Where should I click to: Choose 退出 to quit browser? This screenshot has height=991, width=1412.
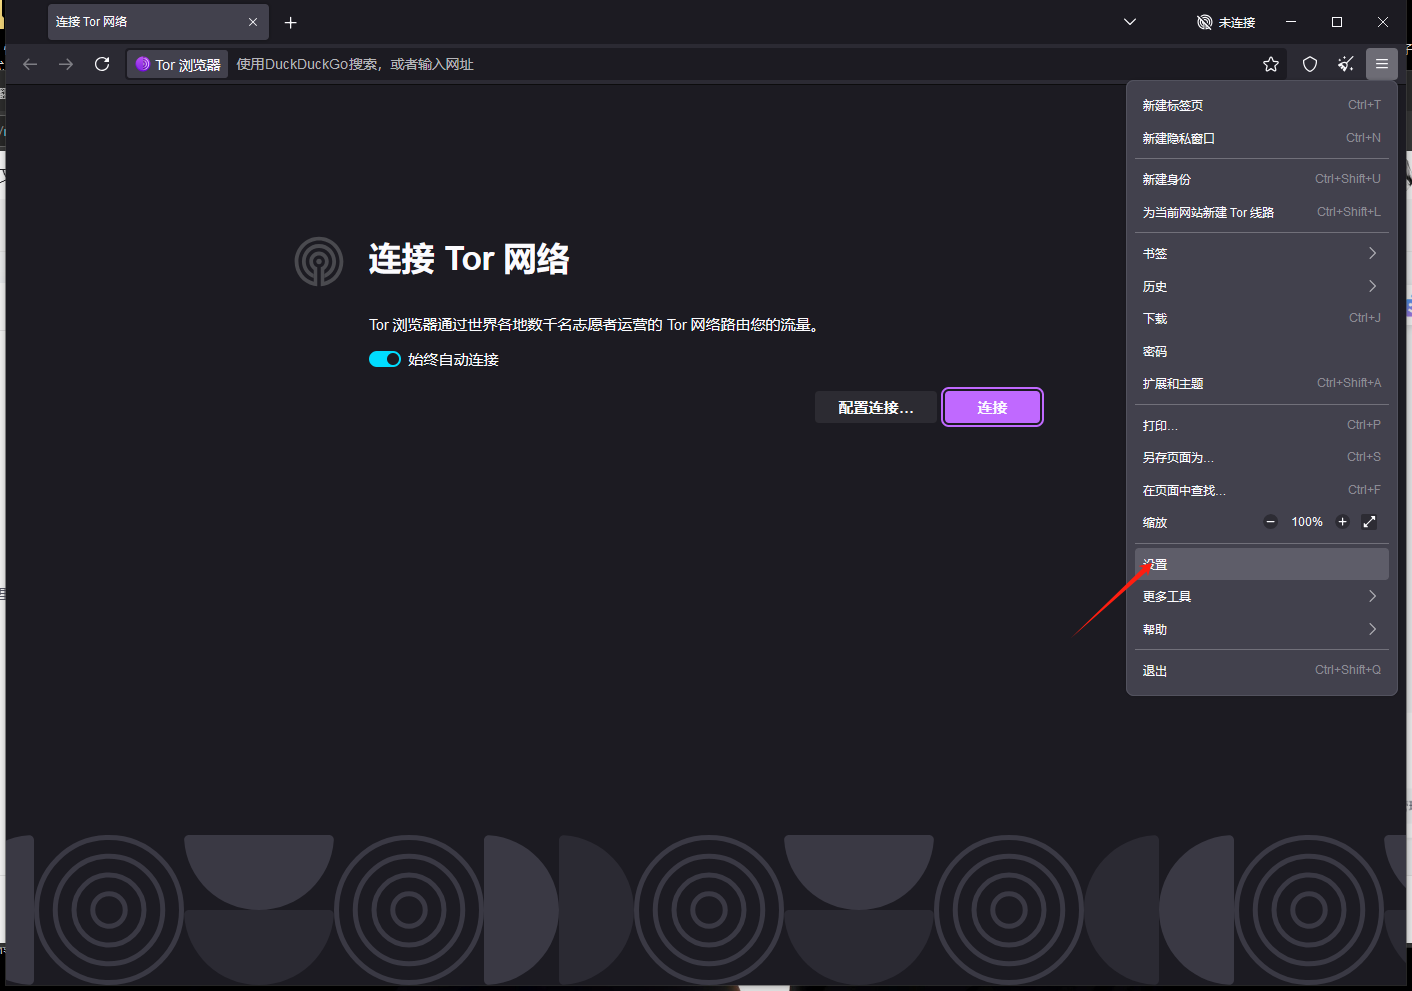click(x=1262, y=670)
